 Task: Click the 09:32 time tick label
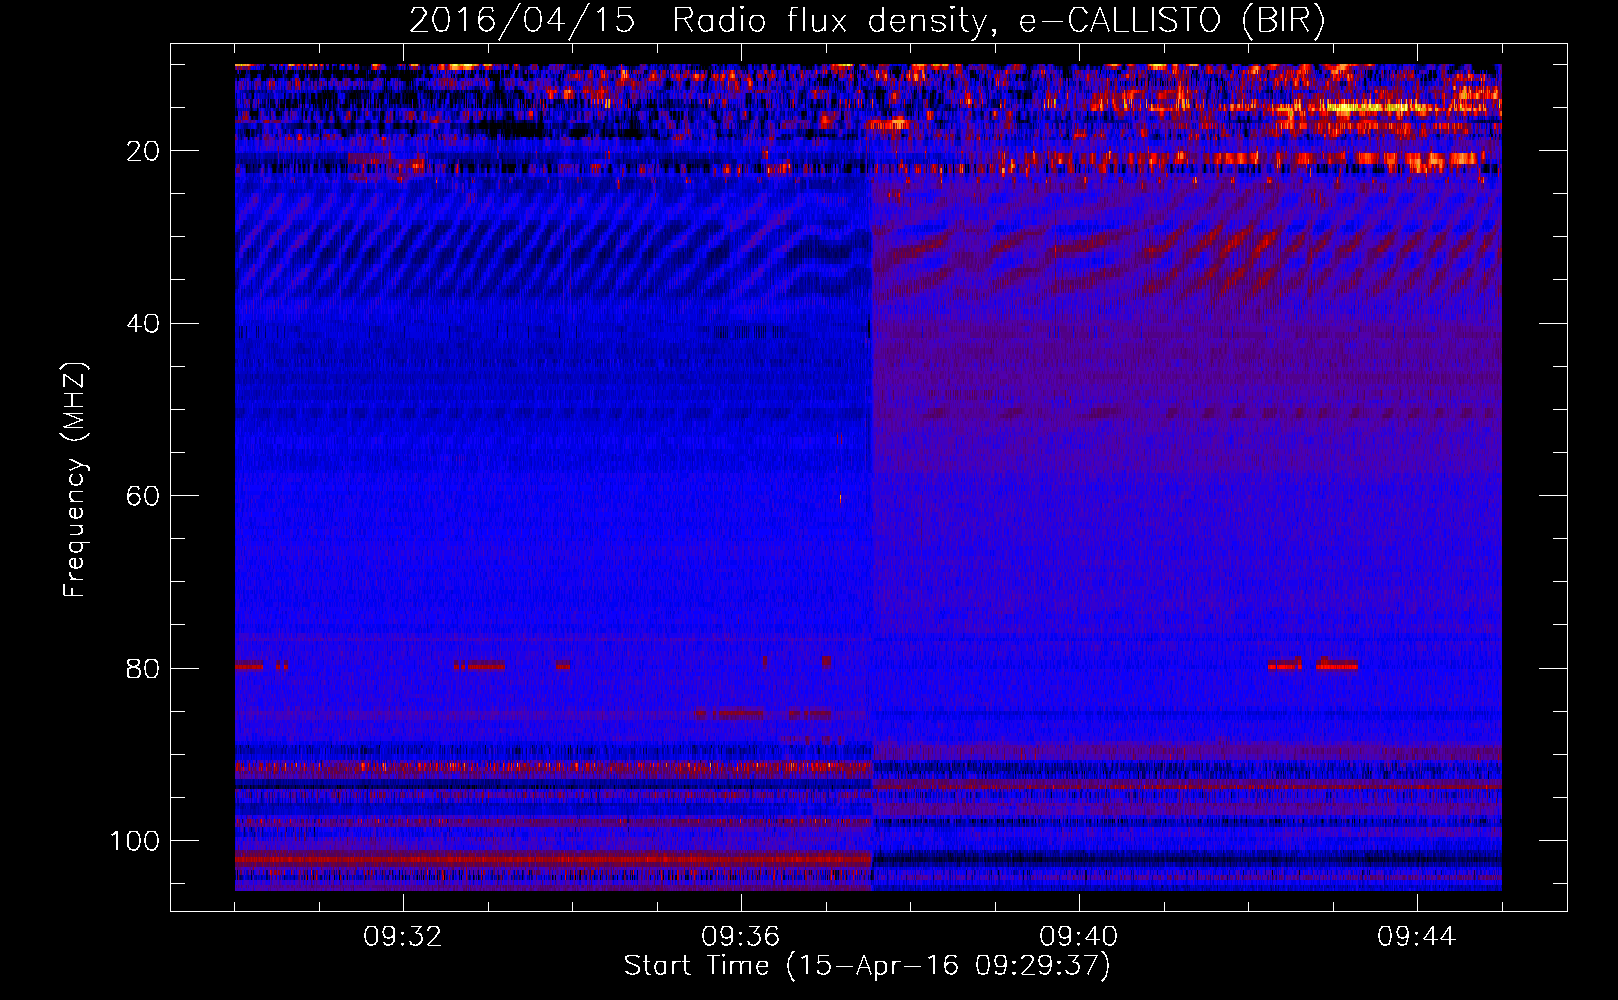[403, 937]
